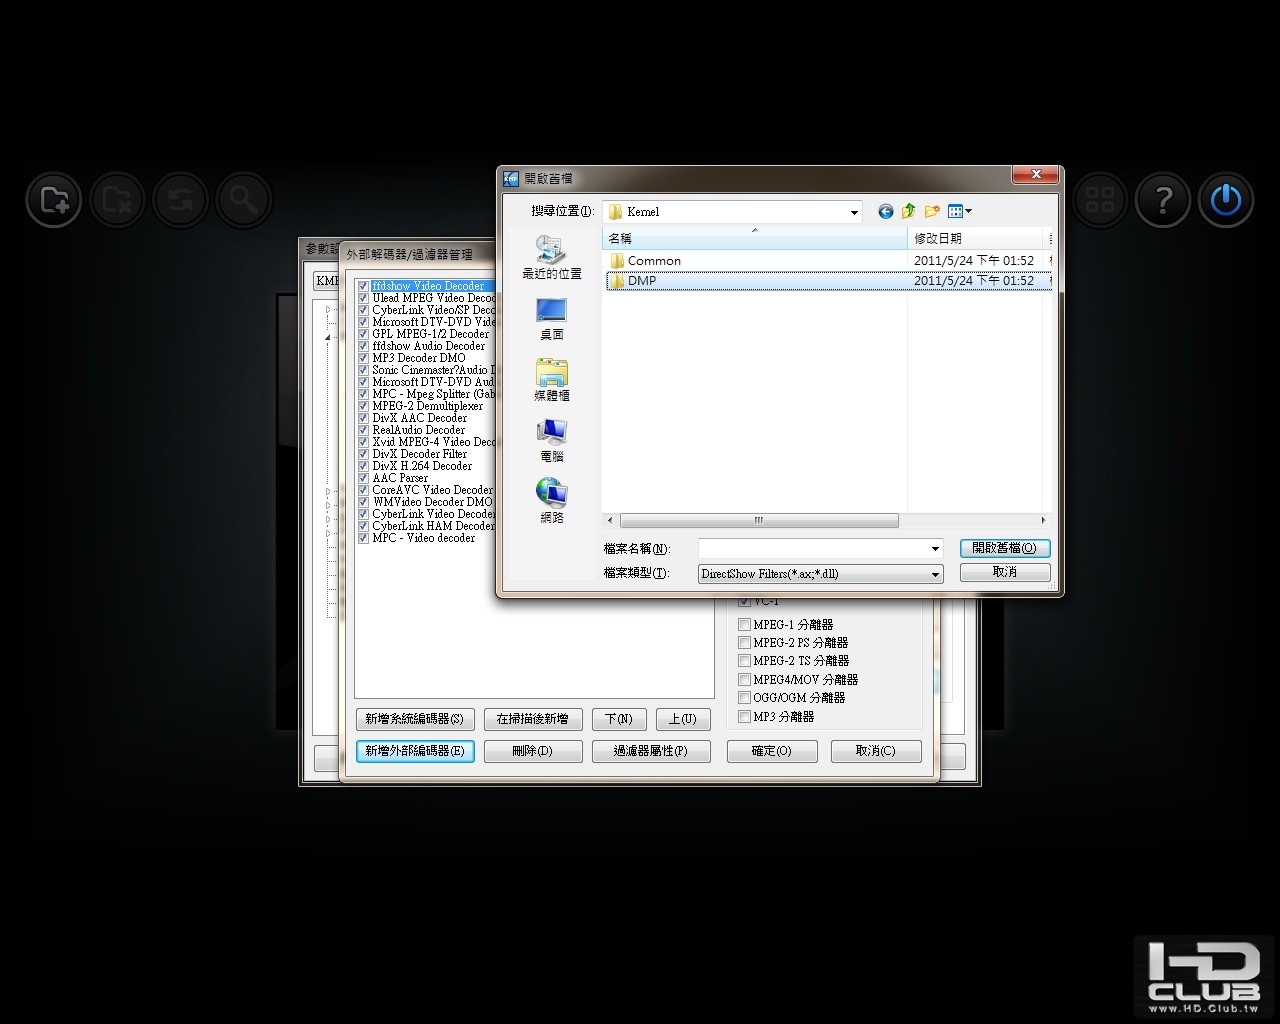Open the question mark help icon

(x=1163, y=200)
